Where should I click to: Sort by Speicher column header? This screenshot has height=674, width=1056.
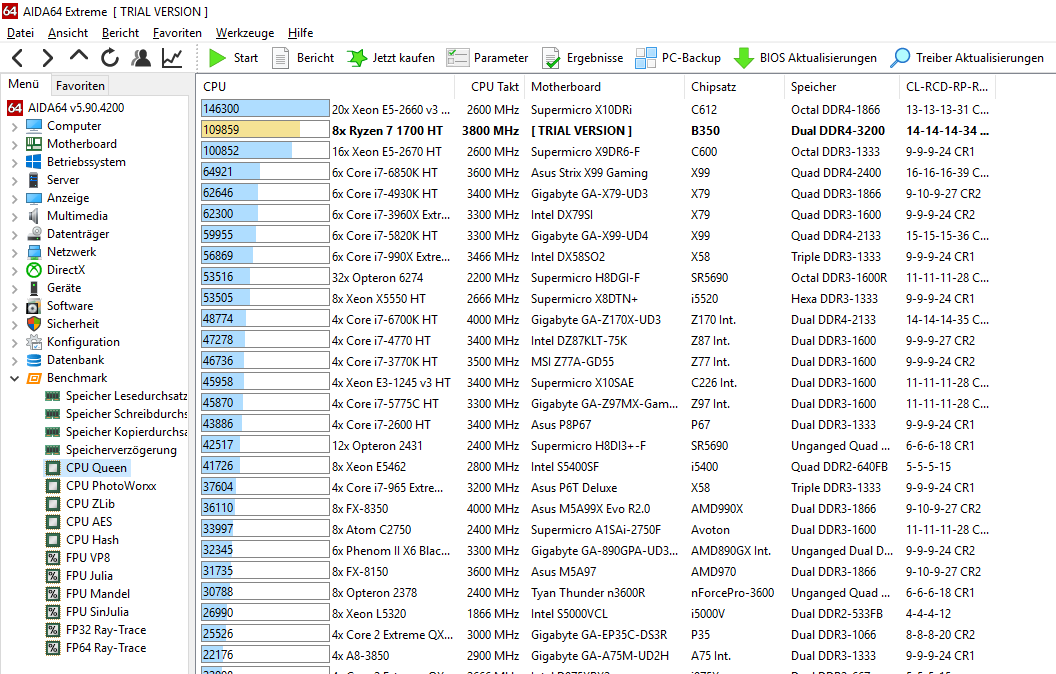pos(842,87)
